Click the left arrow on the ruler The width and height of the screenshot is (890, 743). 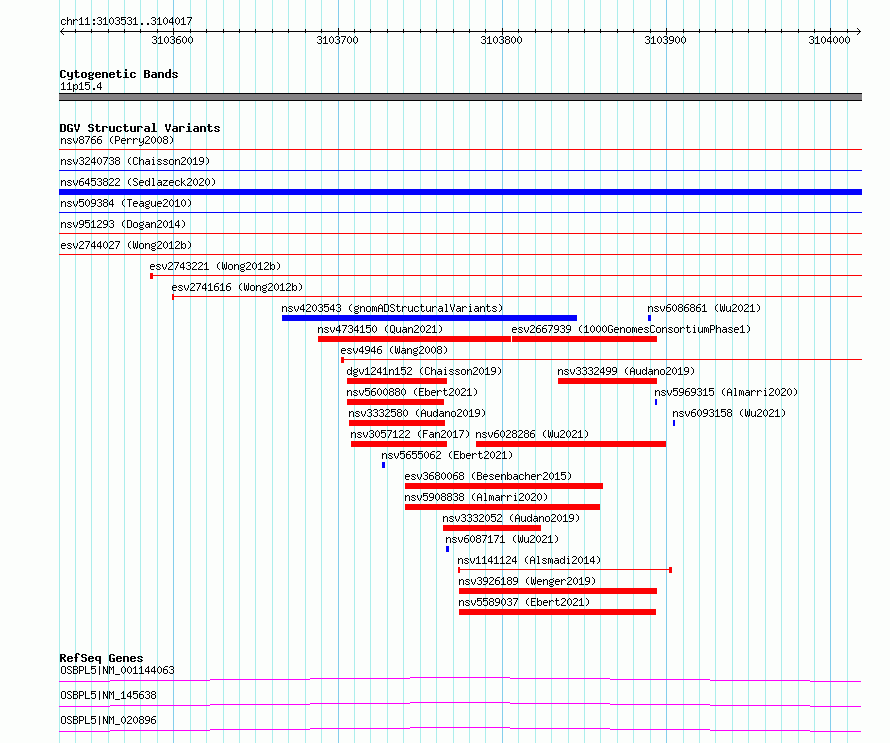pyautogui.click(x=62, y=32)
